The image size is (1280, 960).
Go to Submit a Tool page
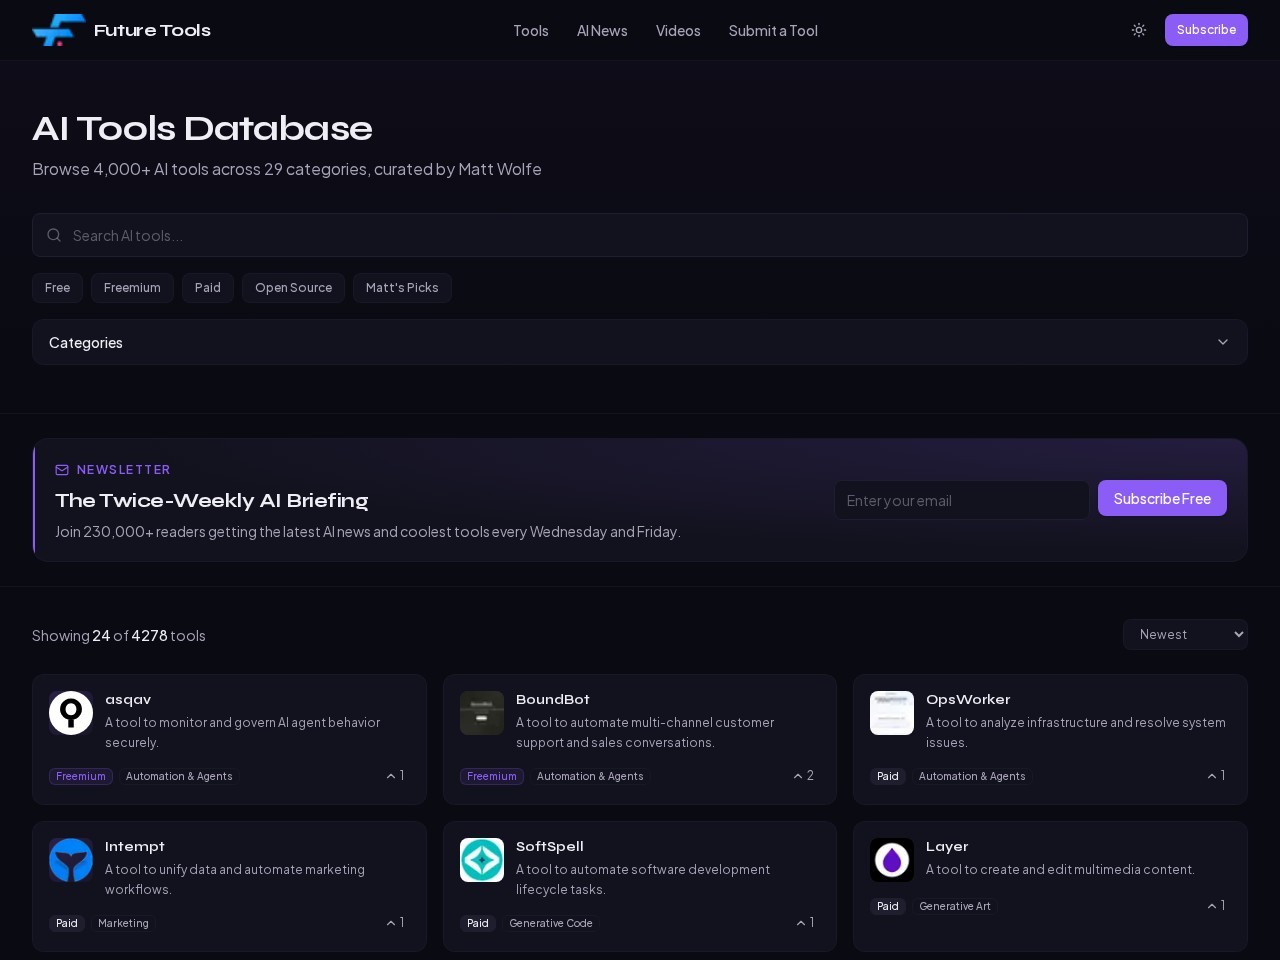pyautogui.click(x=773, y=31)
